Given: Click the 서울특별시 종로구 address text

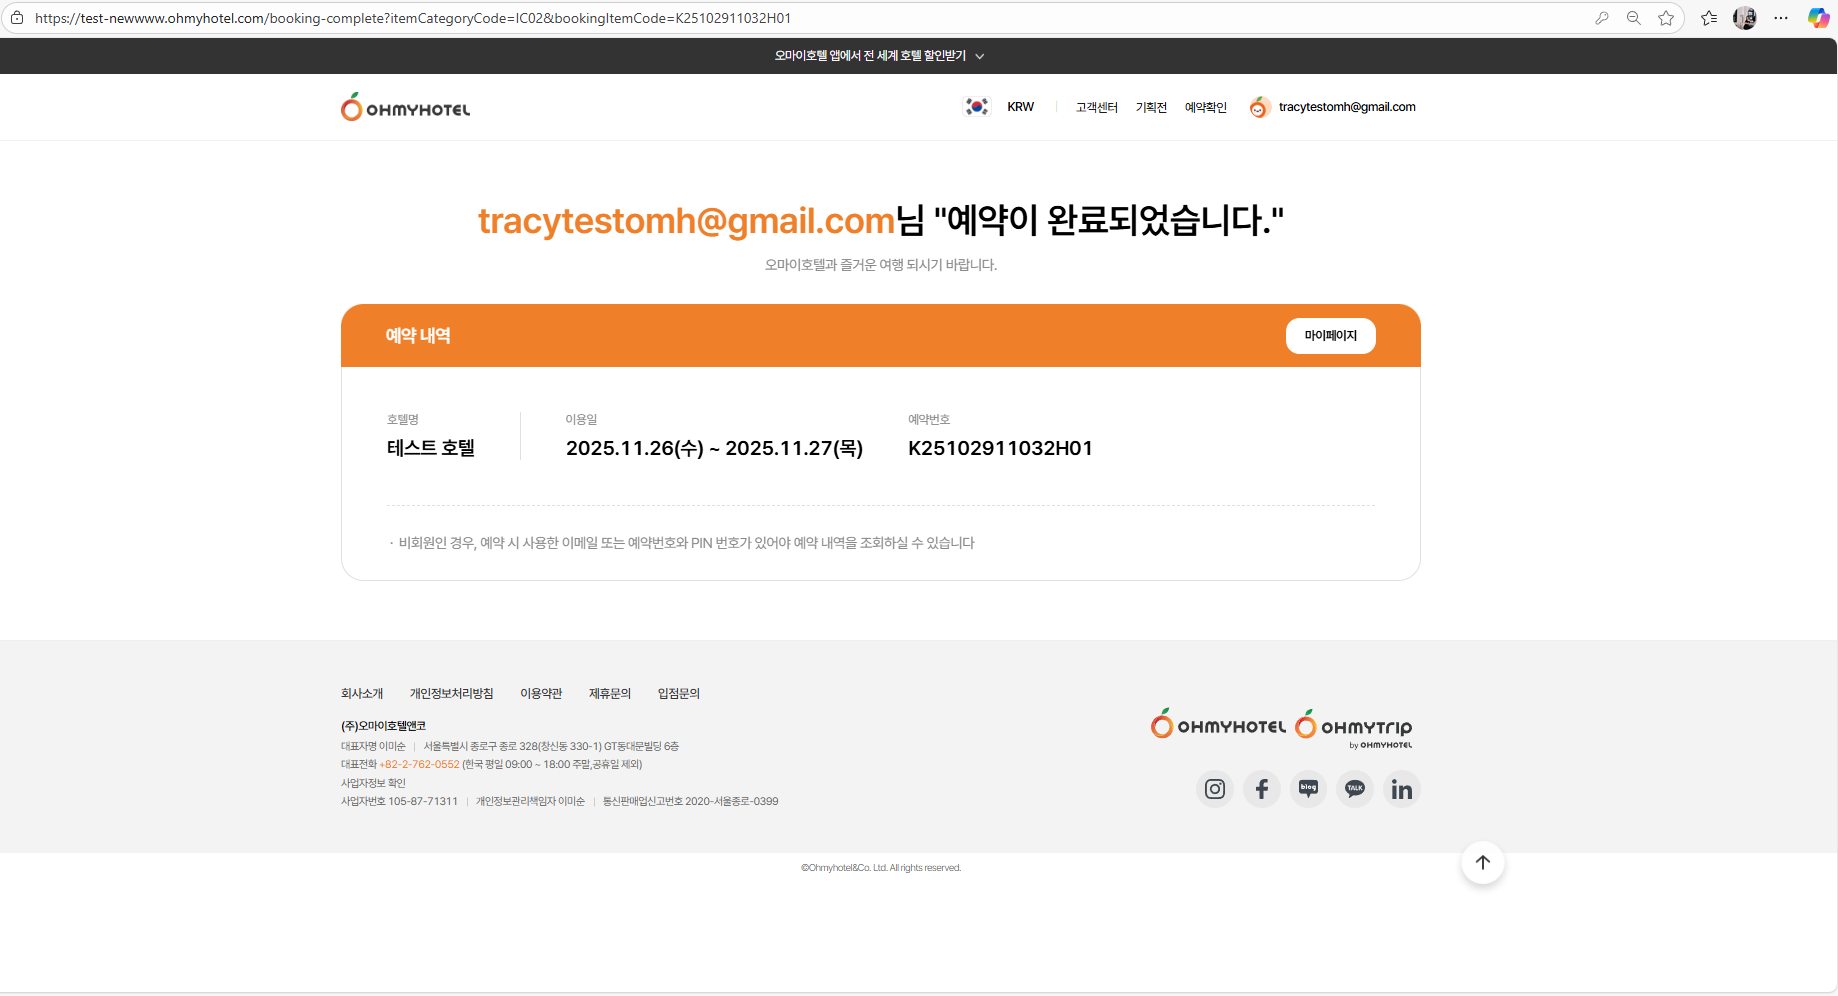Looking at the screenshot, I should (x=551, y=746).
